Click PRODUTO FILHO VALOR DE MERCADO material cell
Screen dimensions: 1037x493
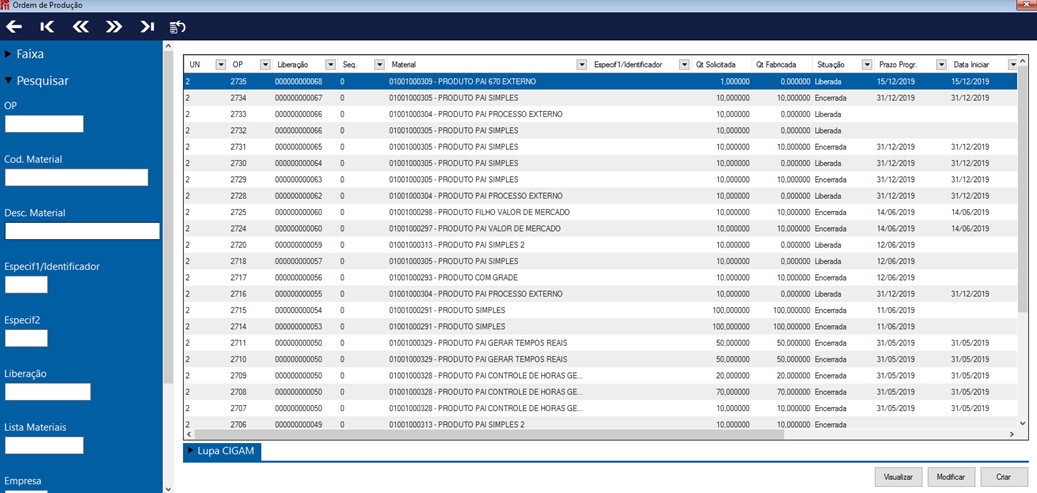[x=479, y=212]
